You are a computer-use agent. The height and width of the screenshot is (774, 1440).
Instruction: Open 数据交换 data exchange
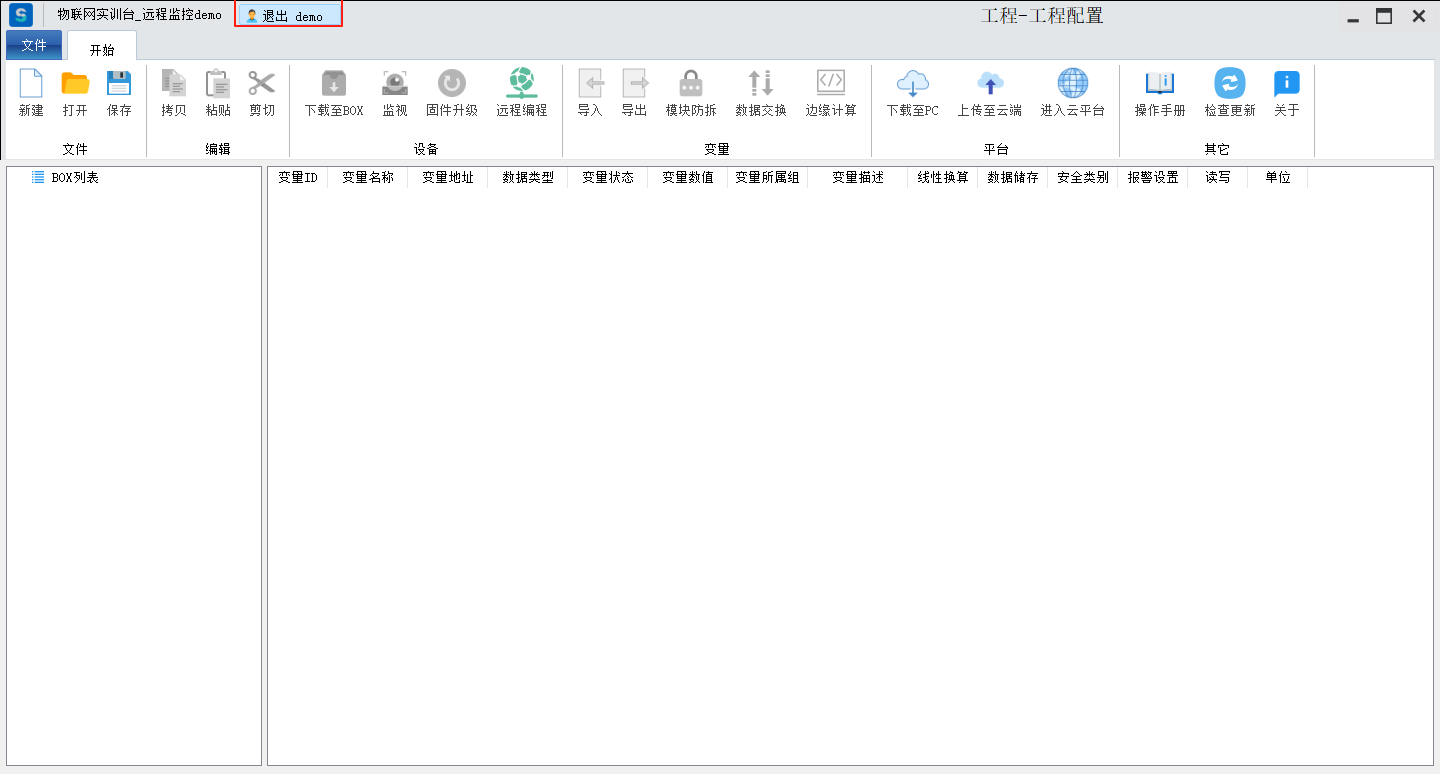(761, 84)
